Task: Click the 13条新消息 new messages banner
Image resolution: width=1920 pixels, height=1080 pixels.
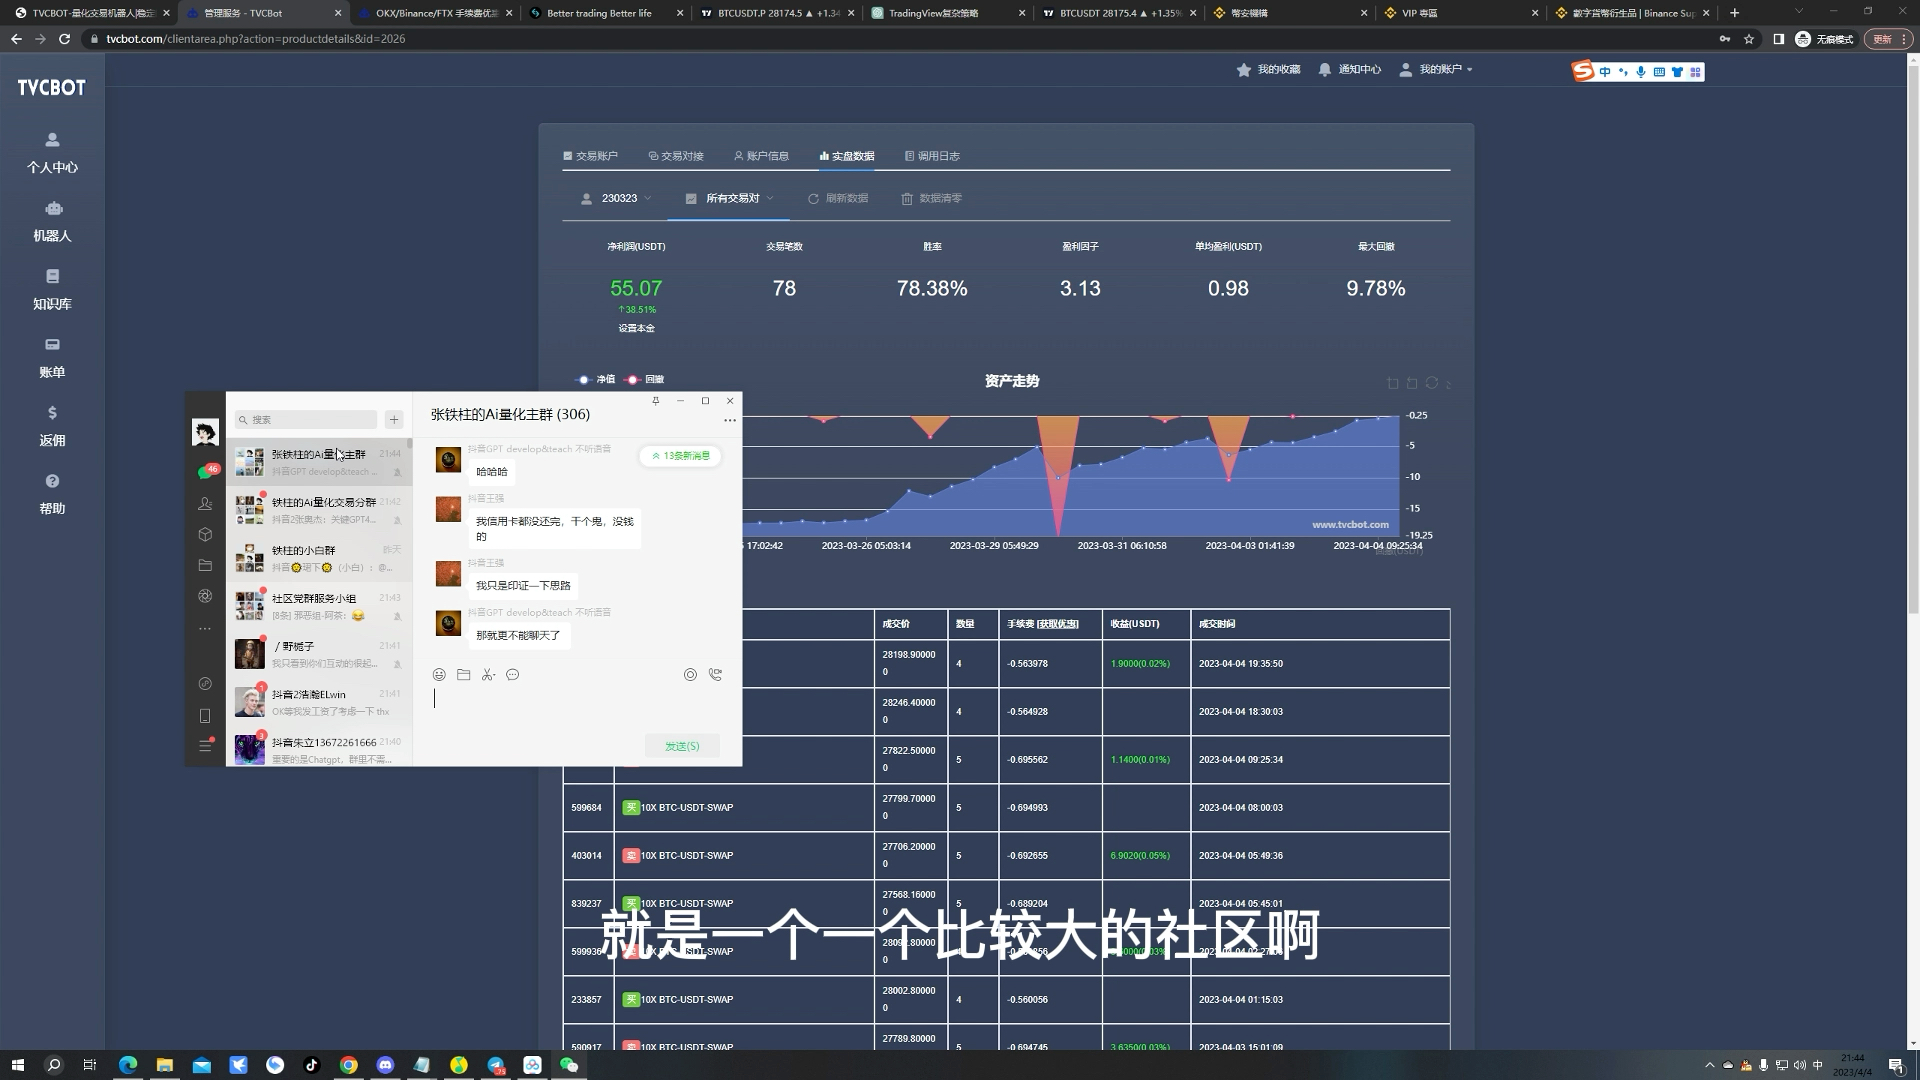Action: [x=681, y=455]
